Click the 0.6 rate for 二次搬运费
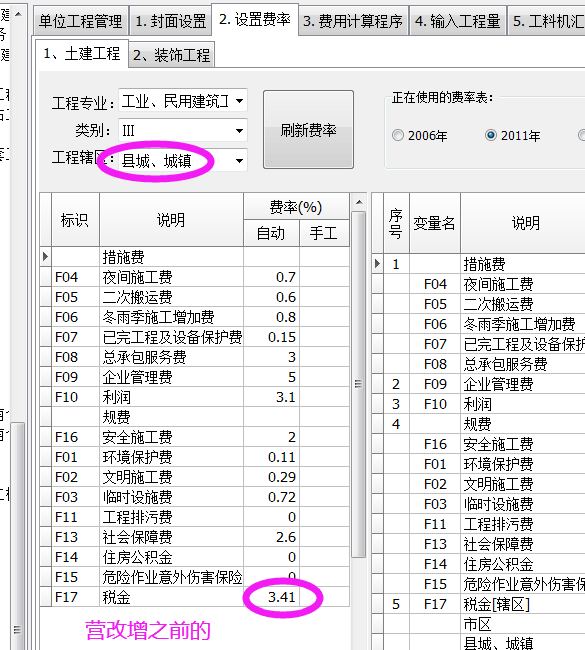 [271, 297]
